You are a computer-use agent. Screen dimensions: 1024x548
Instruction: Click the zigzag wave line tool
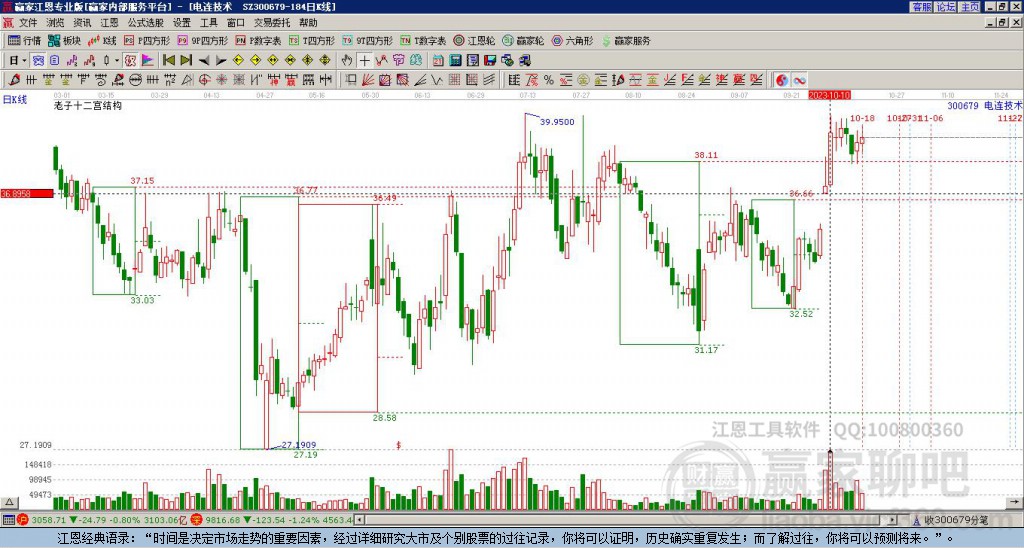pyautogui.click(x=437, y=80)
